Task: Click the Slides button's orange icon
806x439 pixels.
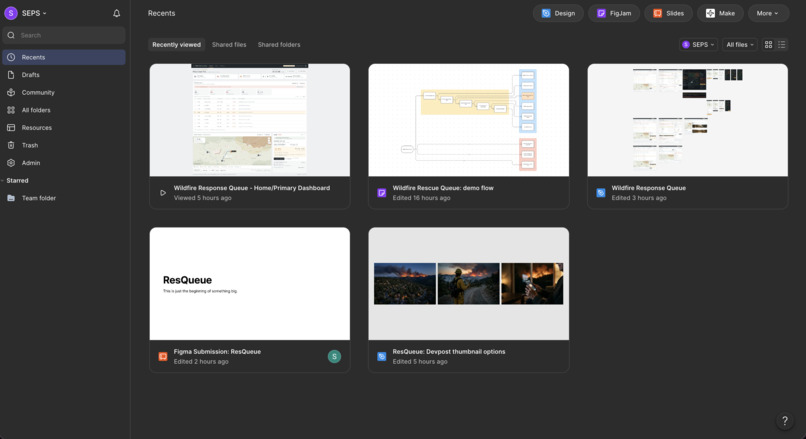Action: tap(657, 13)
